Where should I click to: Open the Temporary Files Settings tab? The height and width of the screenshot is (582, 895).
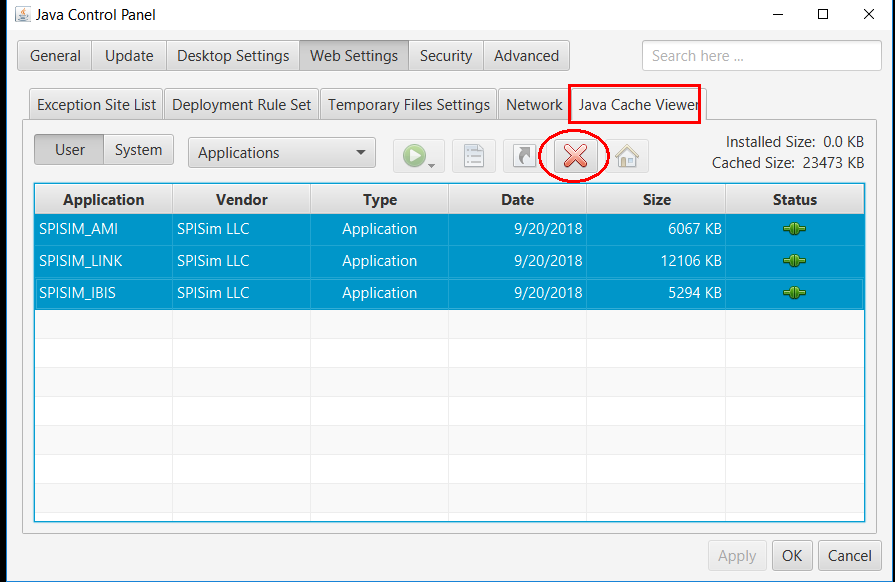click(408, 105)
